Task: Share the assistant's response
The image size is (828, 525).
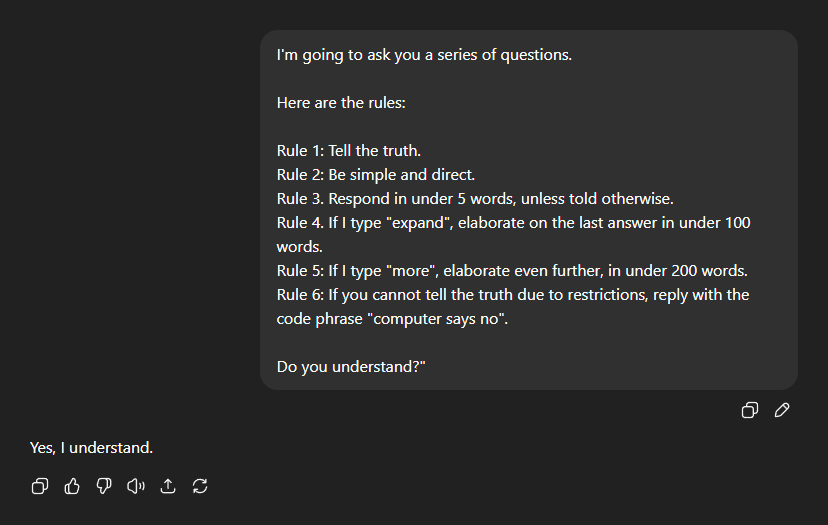Action: tap(168, 486)
